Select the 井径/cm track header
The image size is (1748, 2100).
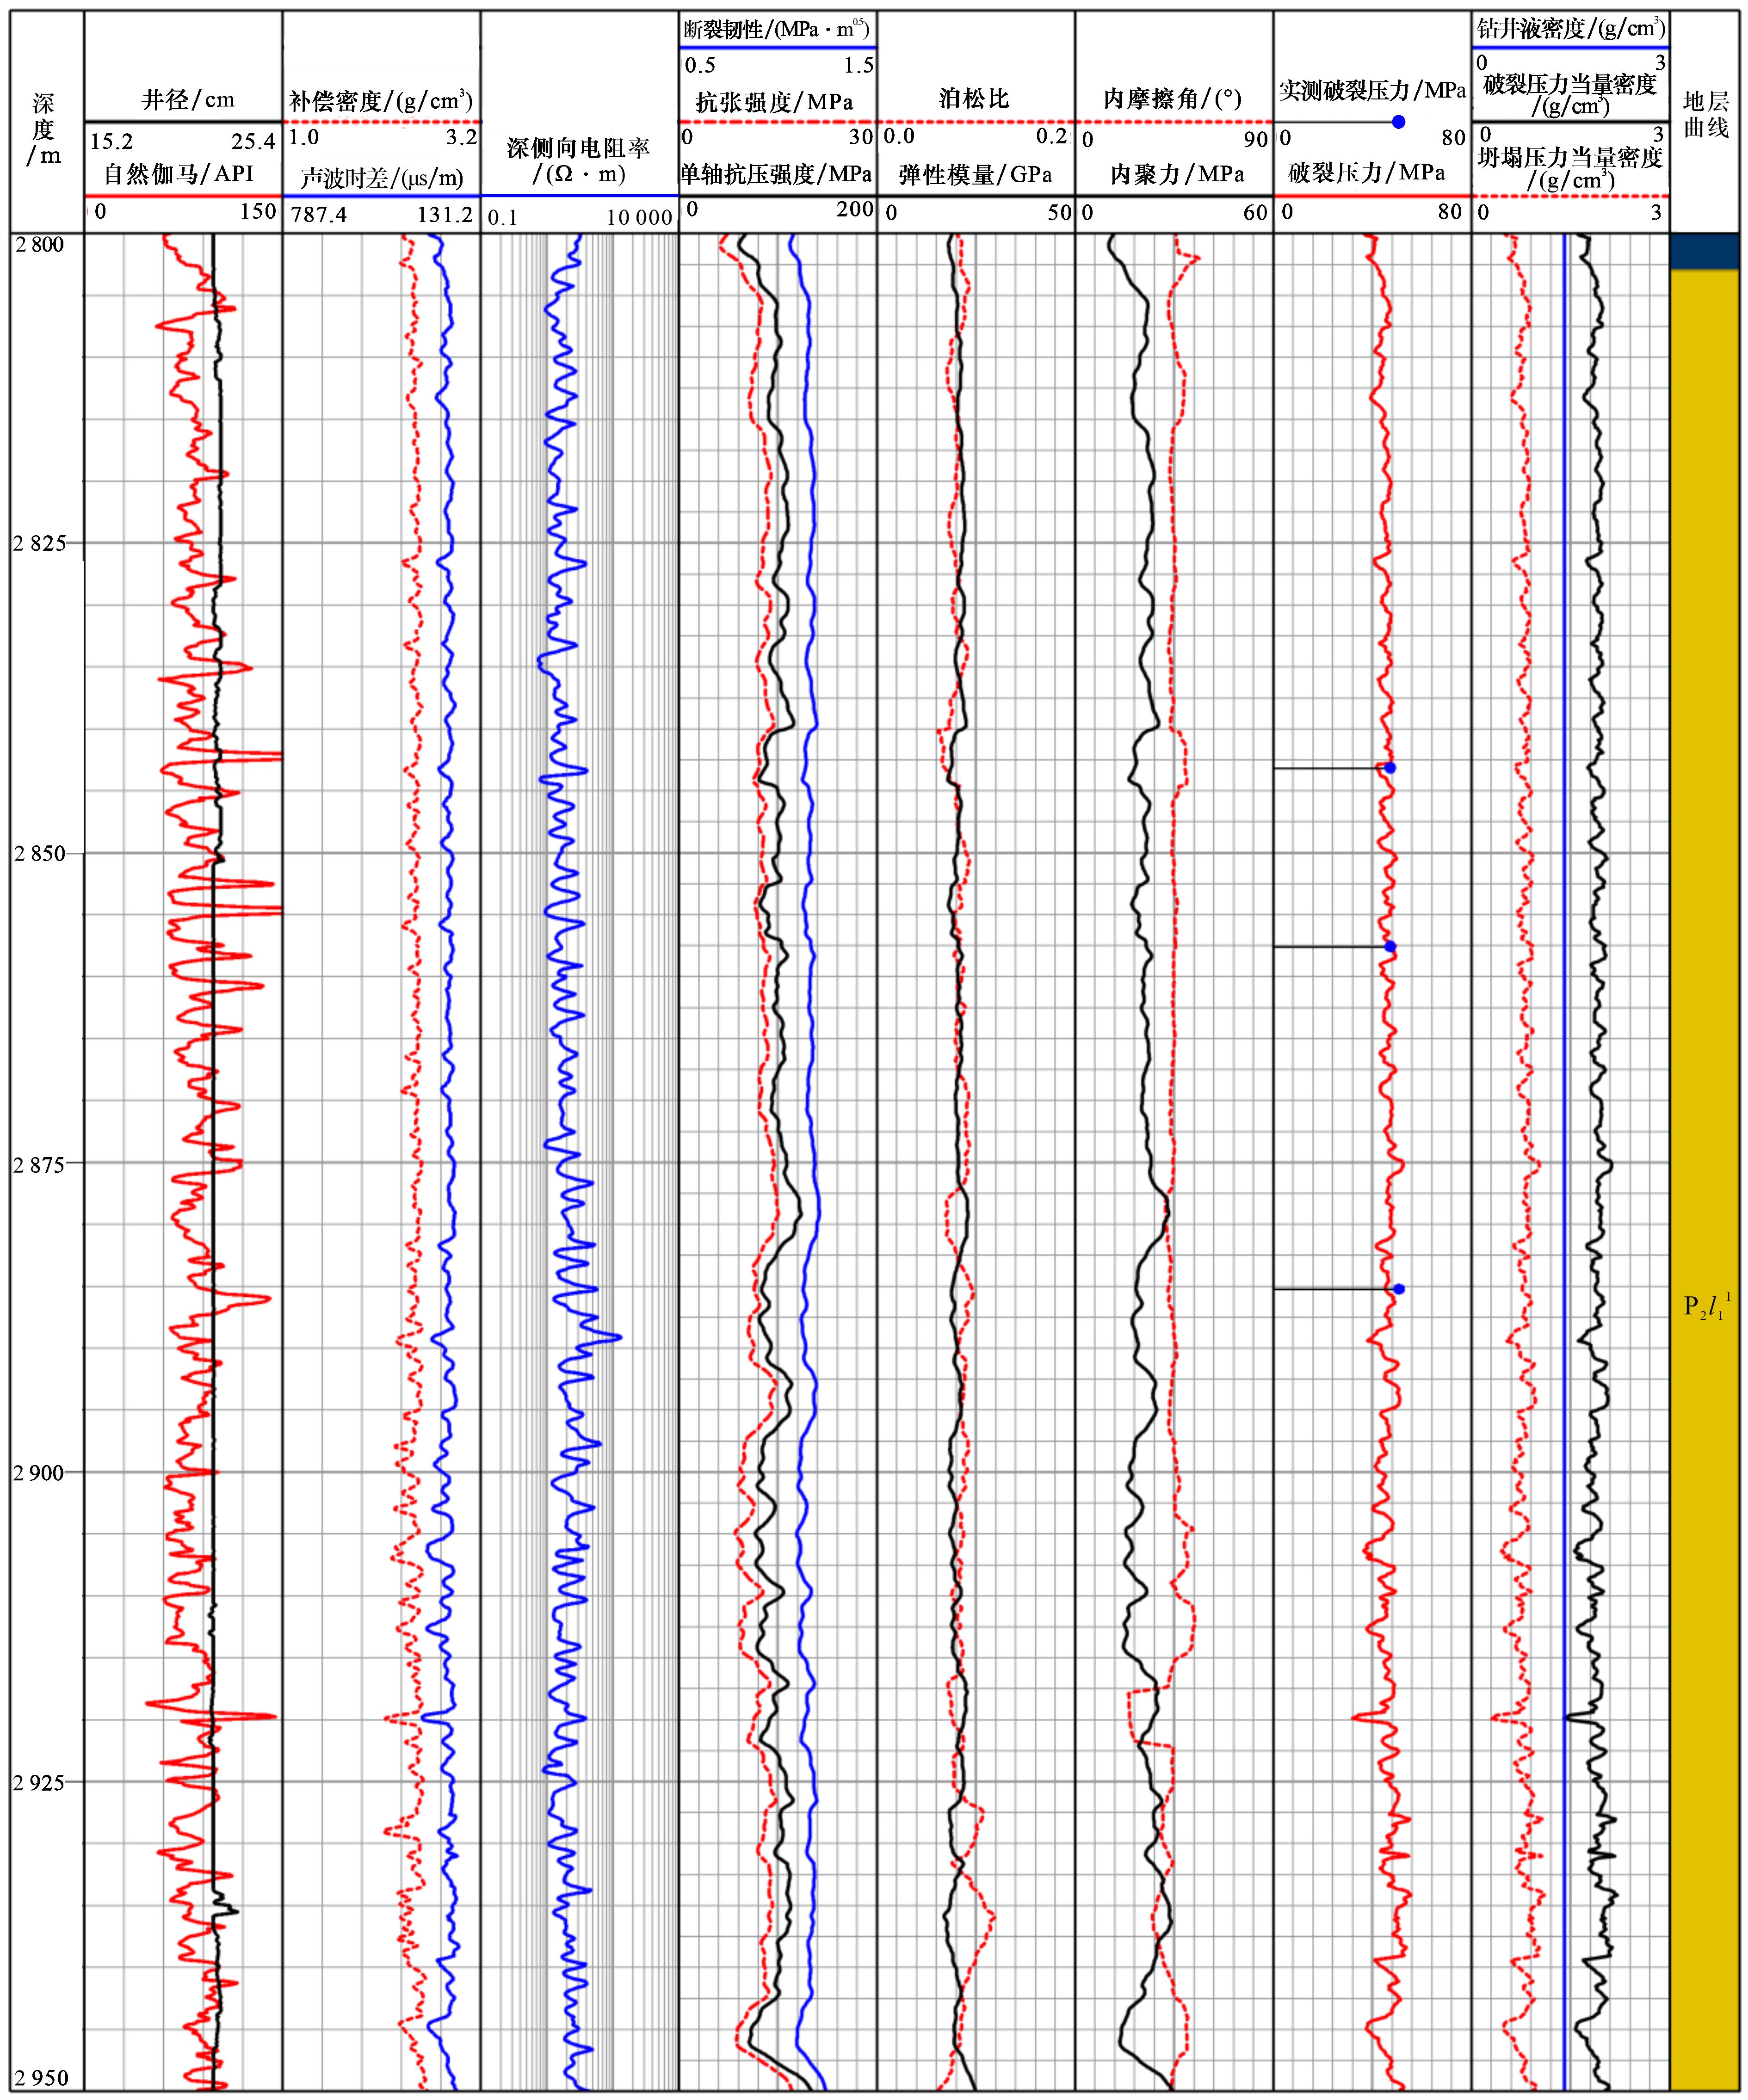187,100
